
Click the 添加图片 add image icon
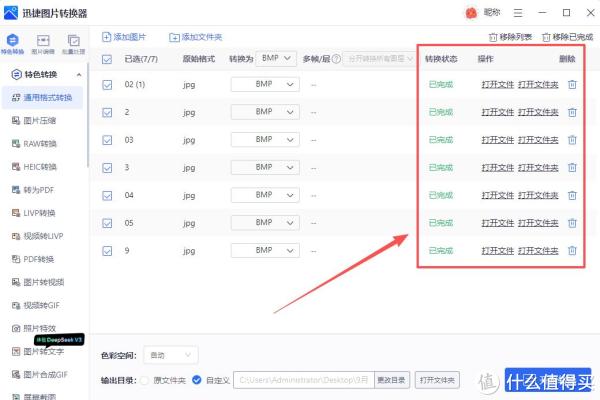[107, 37]
